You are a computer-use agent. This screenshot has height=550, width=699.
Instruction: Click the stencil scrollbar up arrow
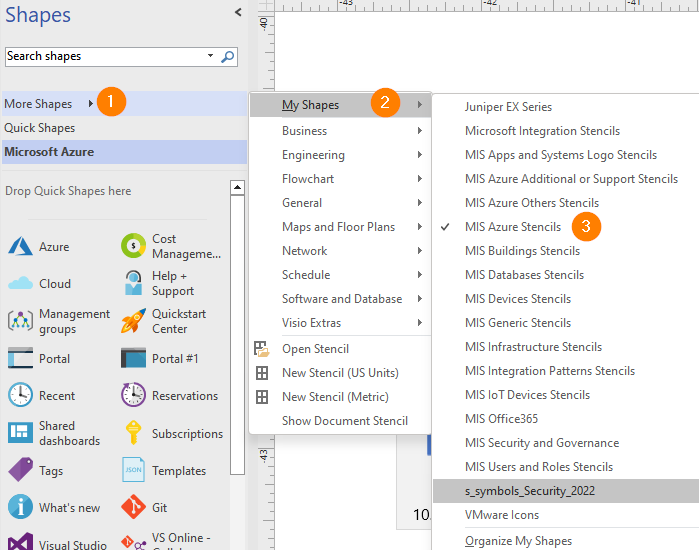pos(238,187)
